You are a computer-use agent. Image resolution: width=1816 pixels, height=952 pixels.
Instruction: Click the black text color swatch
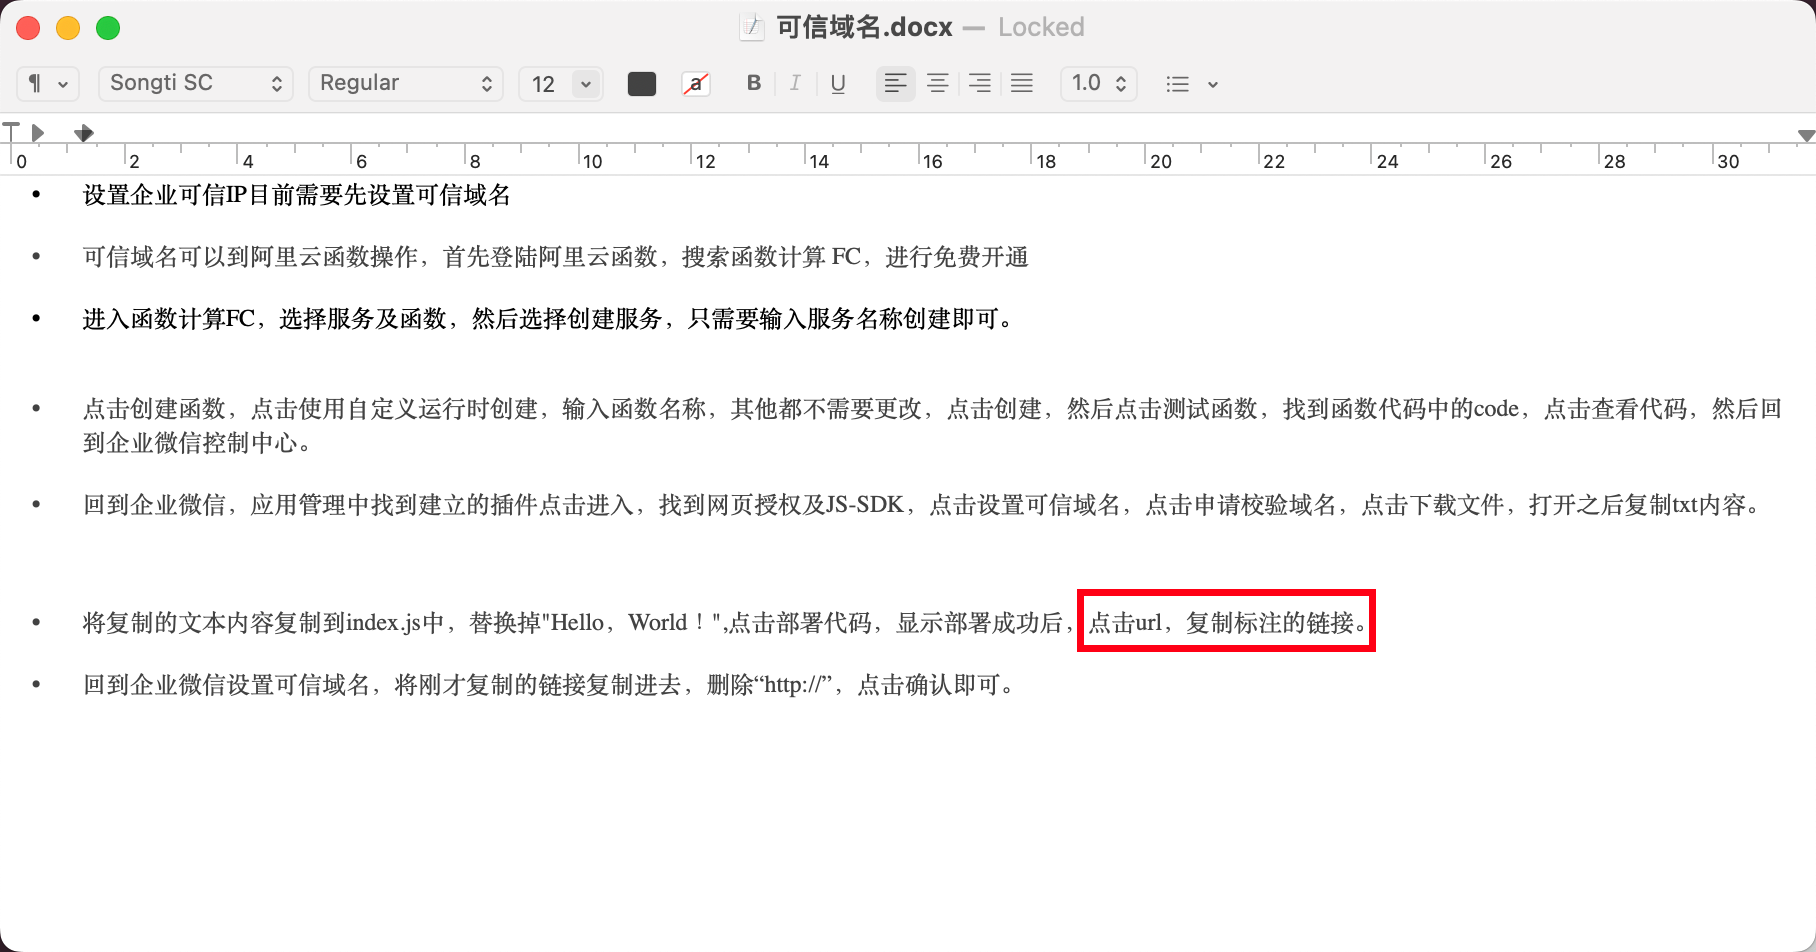coord(641,83)
